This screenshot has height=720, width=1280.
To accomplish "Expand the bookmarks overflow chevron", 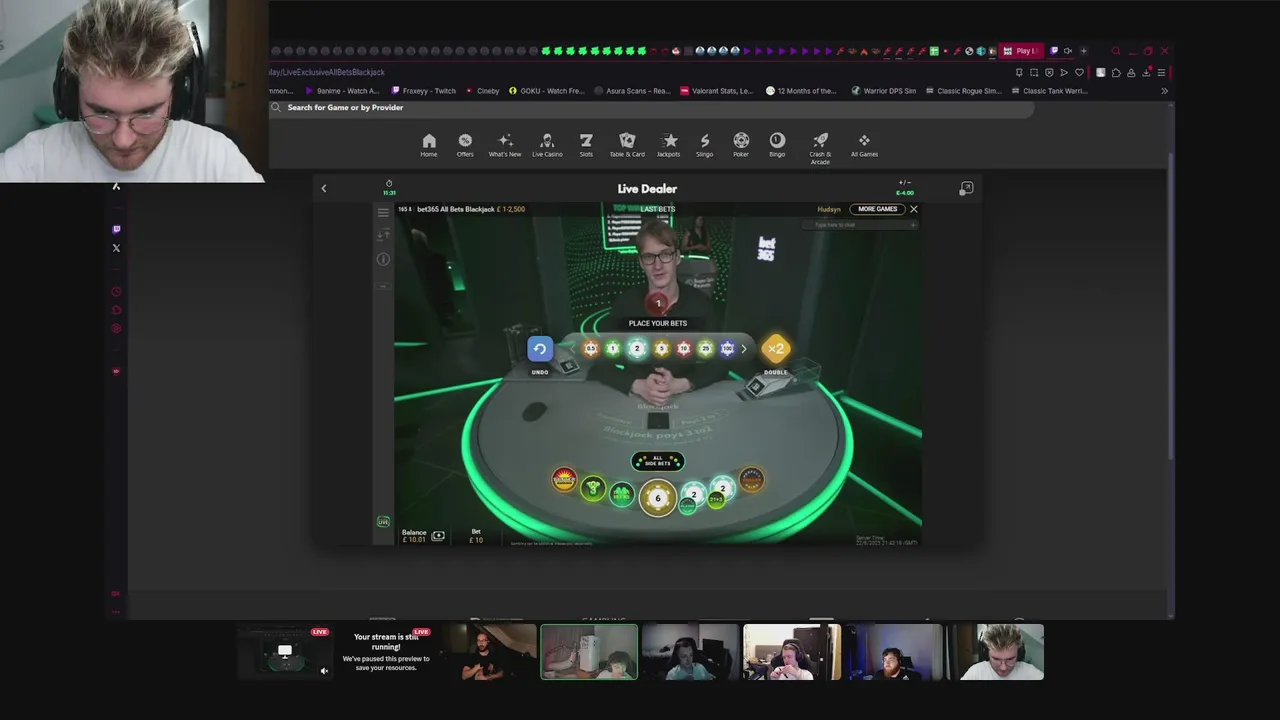I will tap(1164, 91).
